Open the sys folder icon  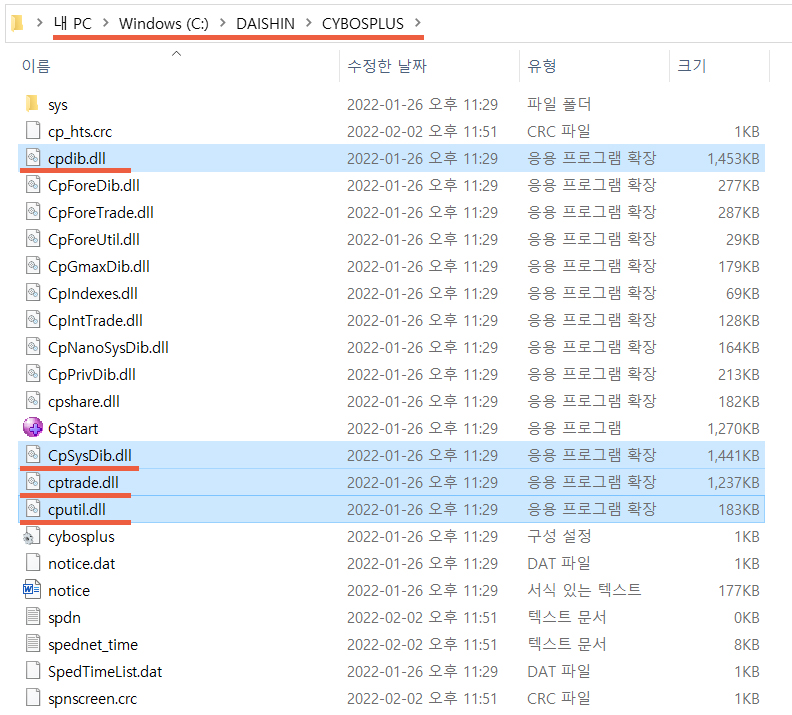tap(32, 104)
